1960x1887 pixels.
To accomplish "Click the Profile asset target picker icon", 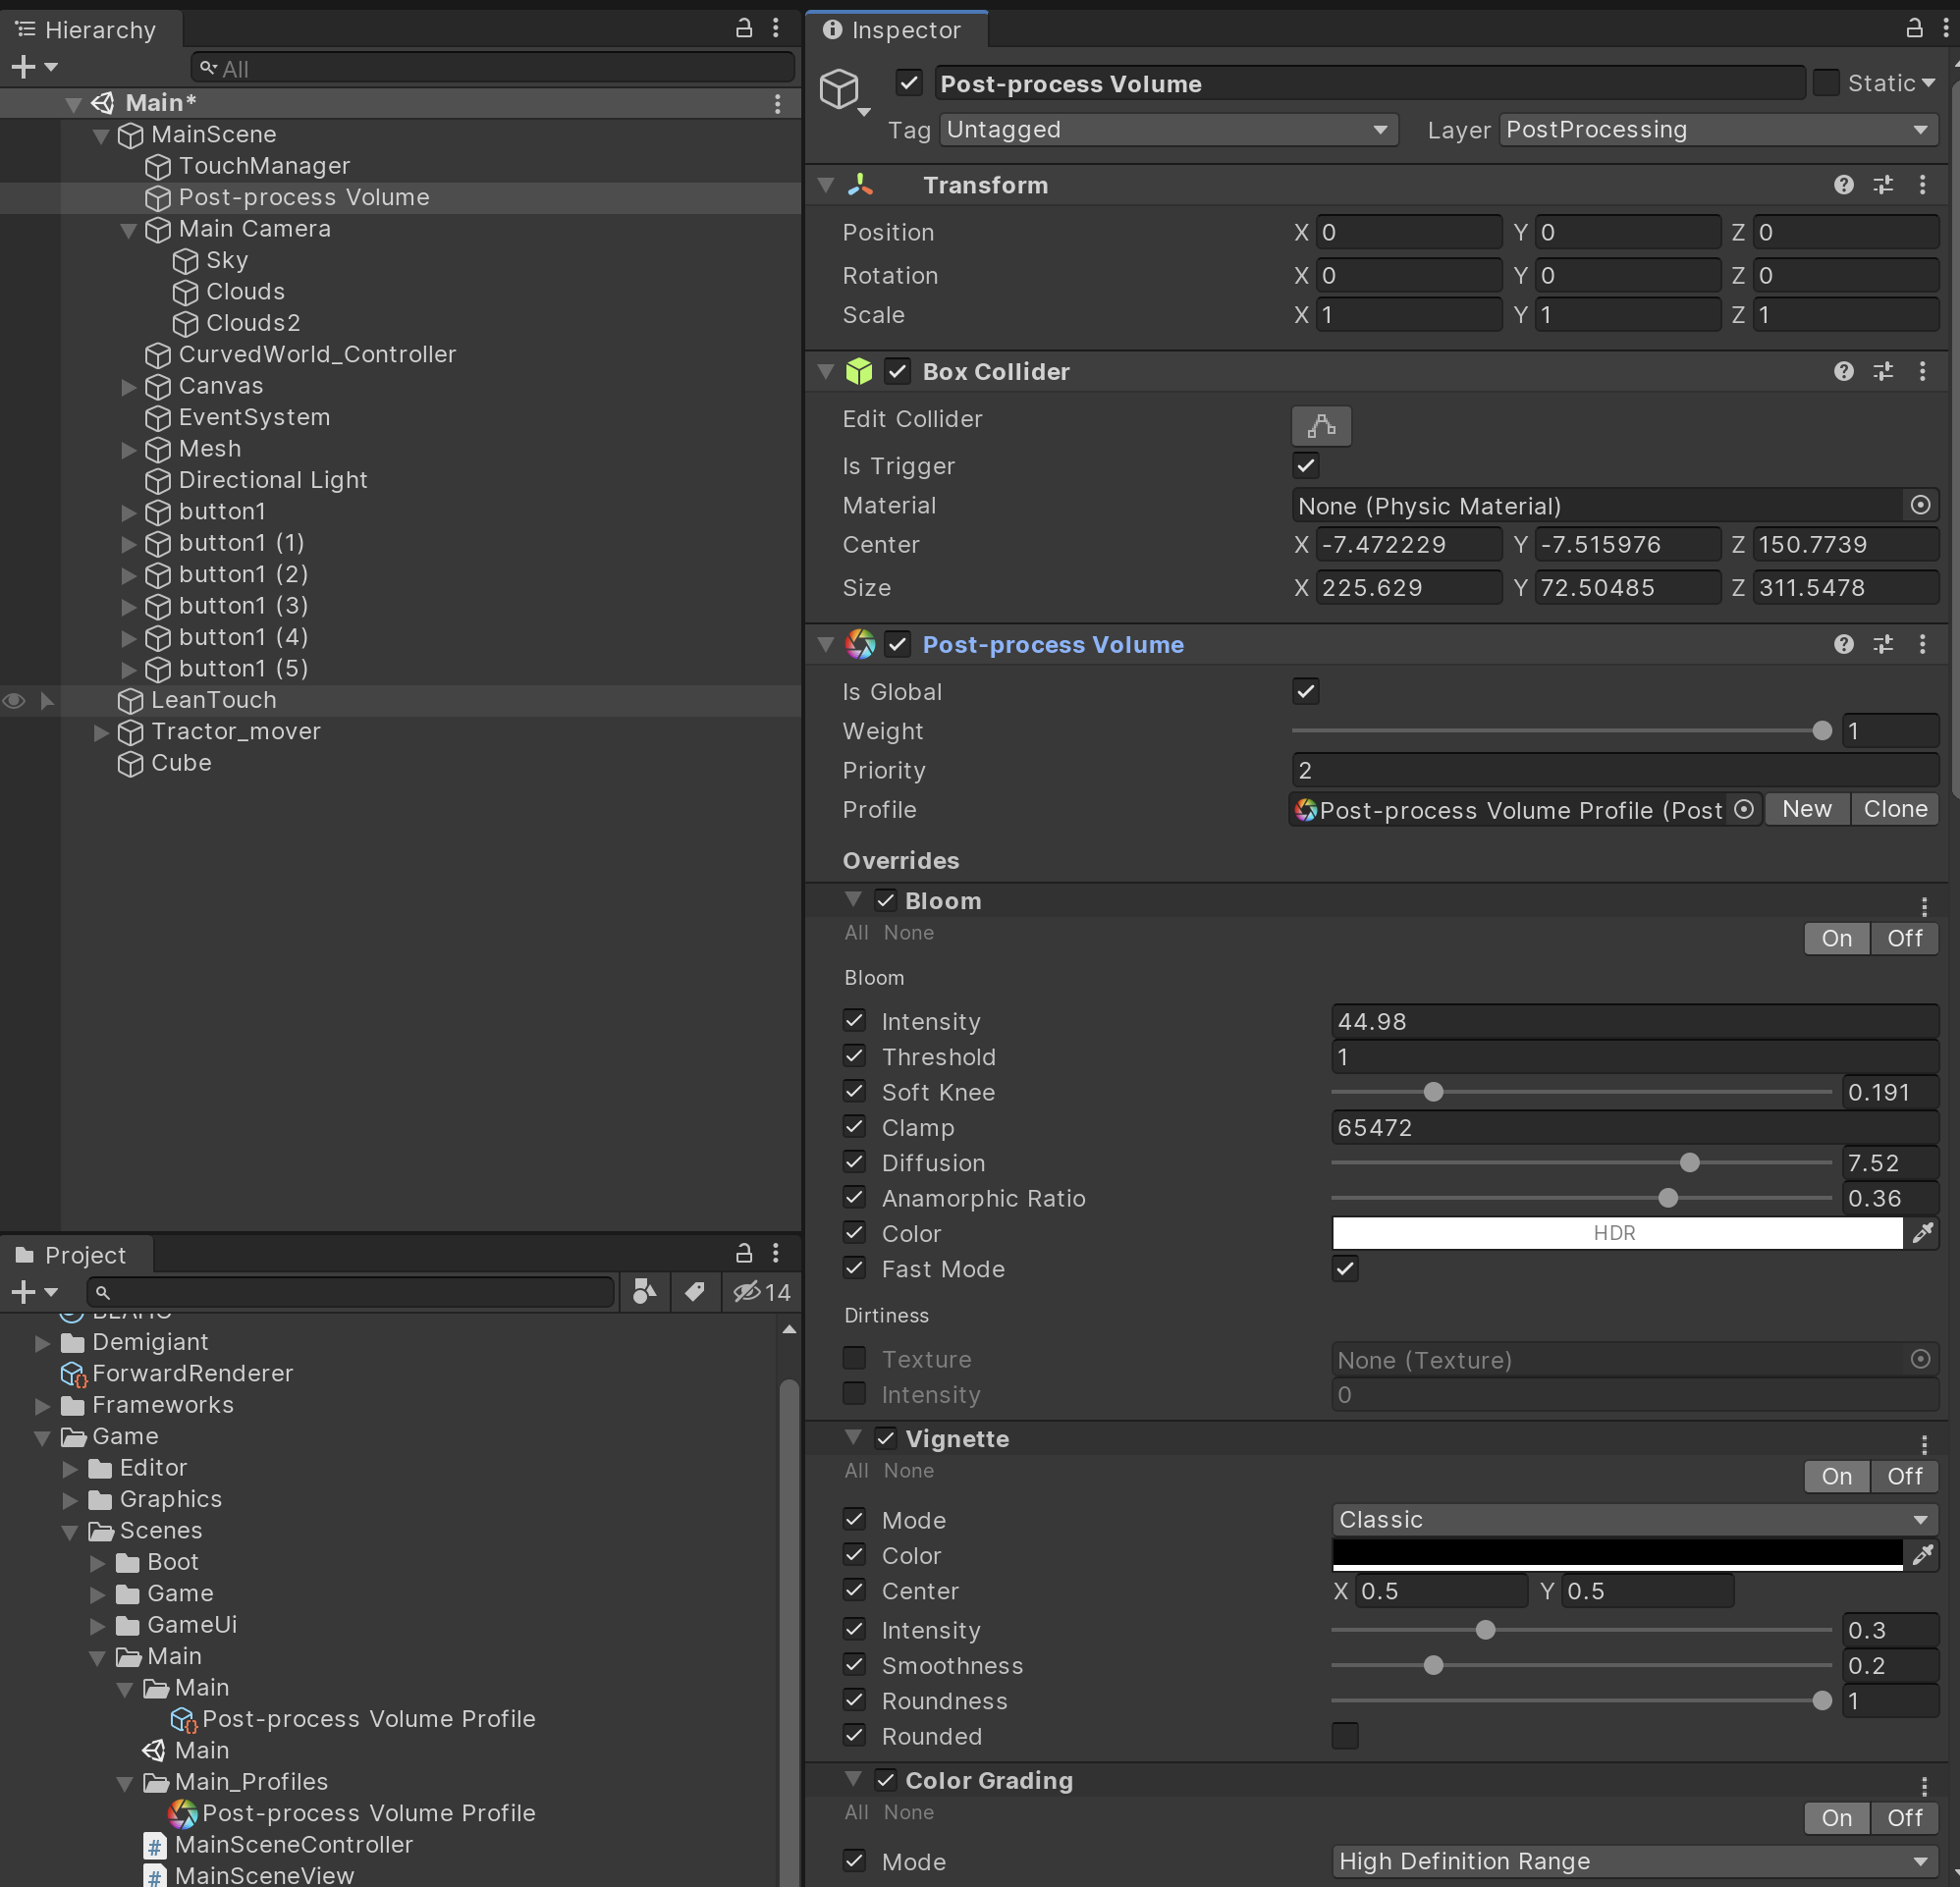I will (x=1744, y=810).
